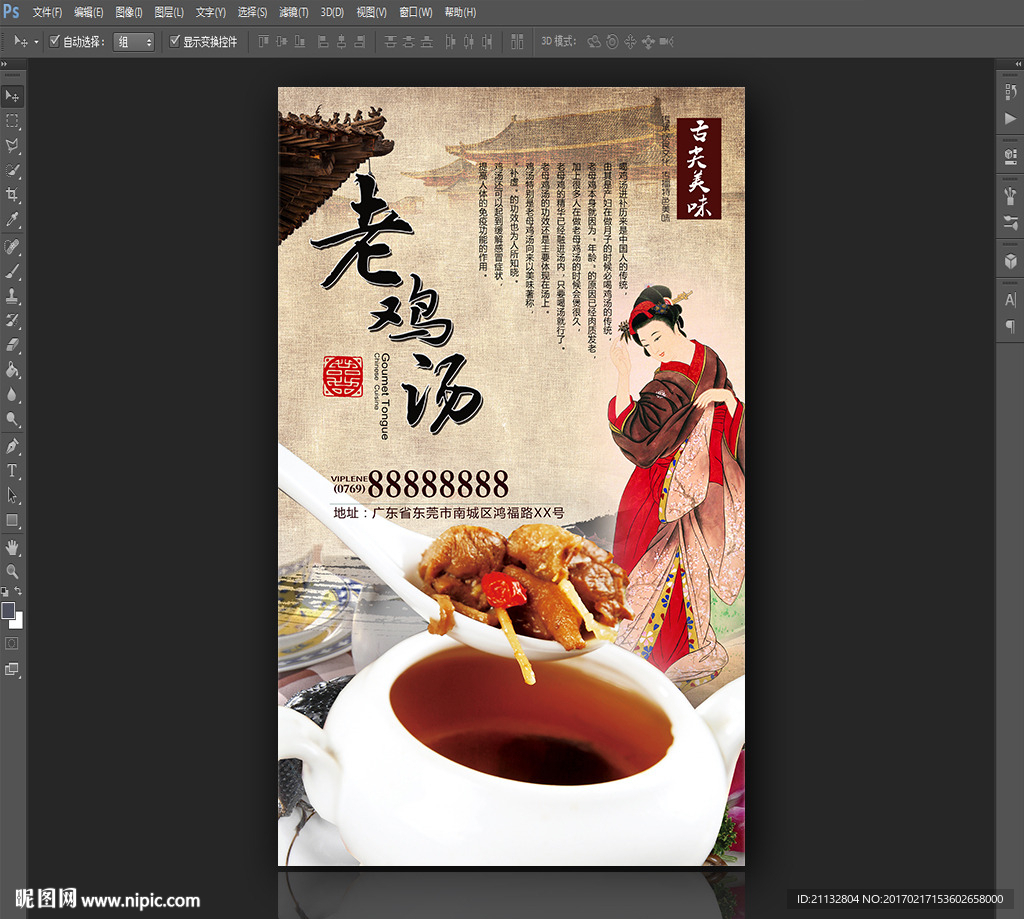Click the foreground color swatch

click(x=8, y=610)
